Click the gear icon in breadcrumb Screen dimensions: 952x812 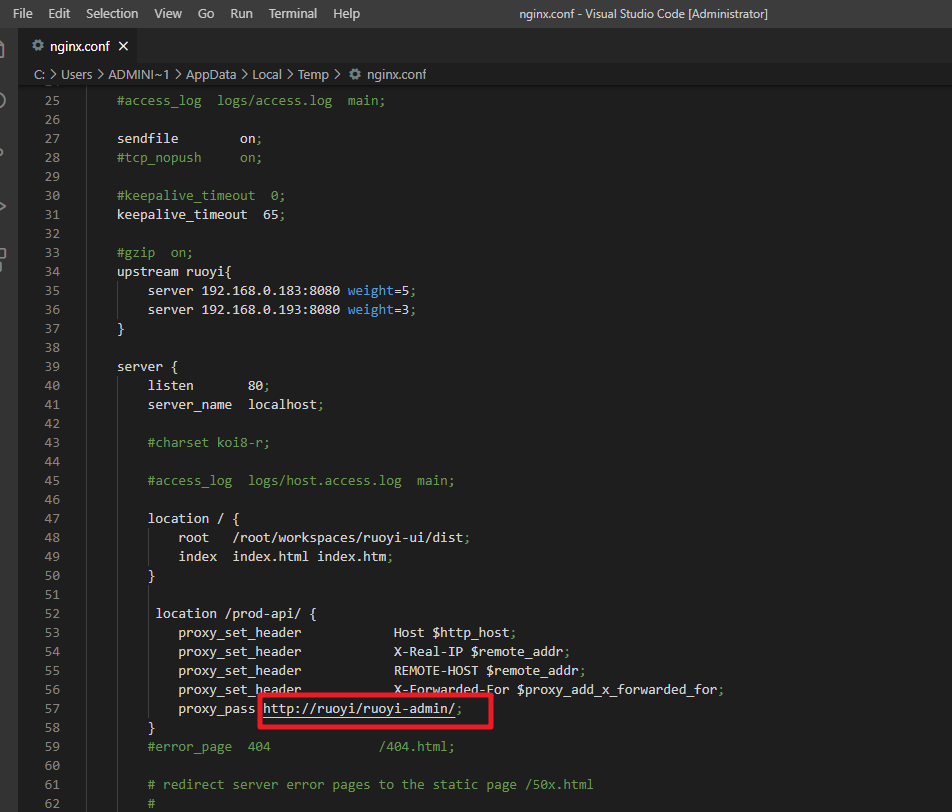(x=355, y=74)
